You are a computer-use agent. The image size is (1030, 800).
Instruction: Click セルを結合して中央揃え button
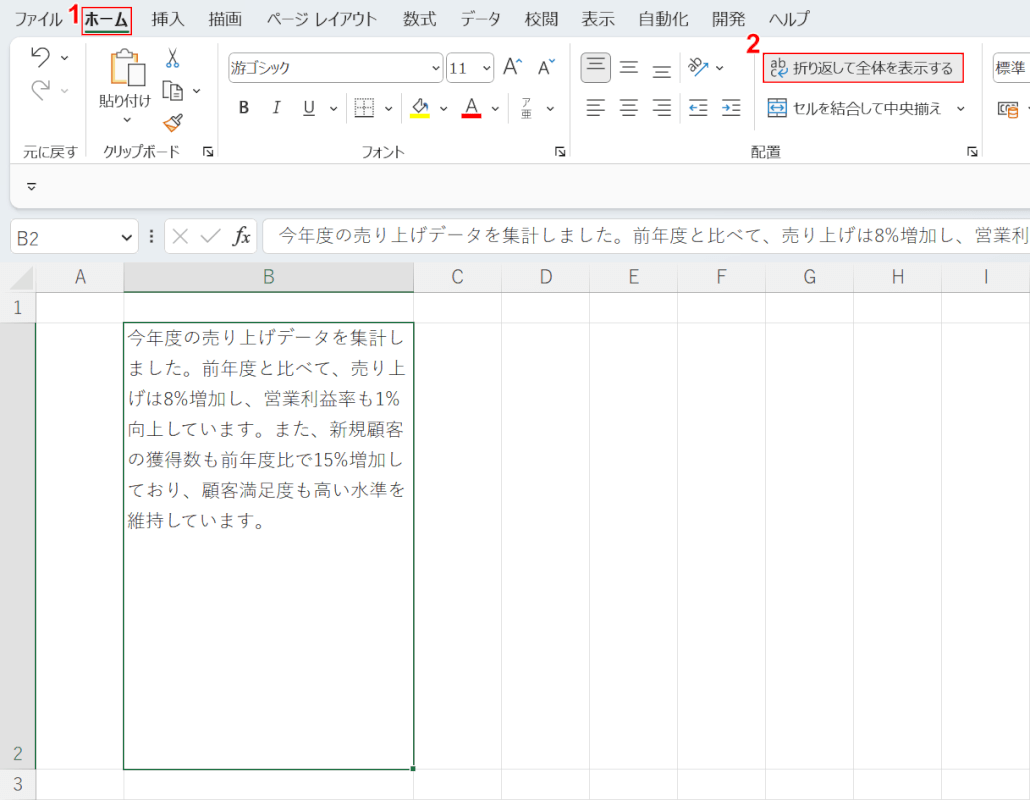856,108
